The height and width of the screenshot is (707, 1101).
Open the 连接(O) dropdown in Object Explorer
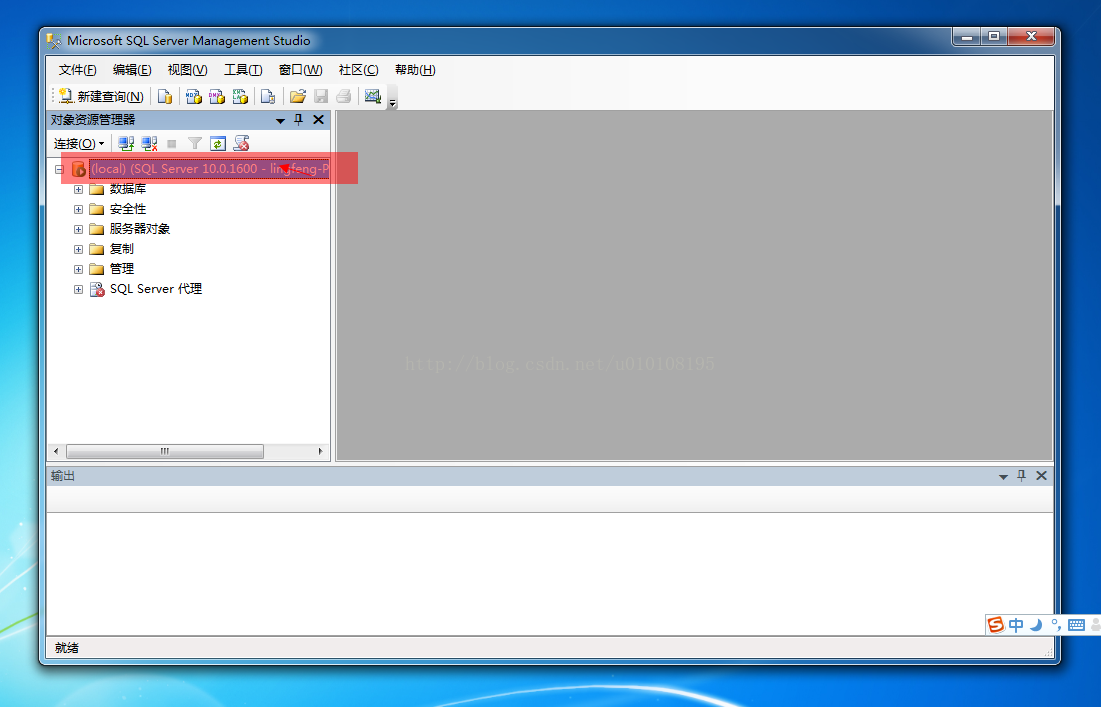coord(79,143)
